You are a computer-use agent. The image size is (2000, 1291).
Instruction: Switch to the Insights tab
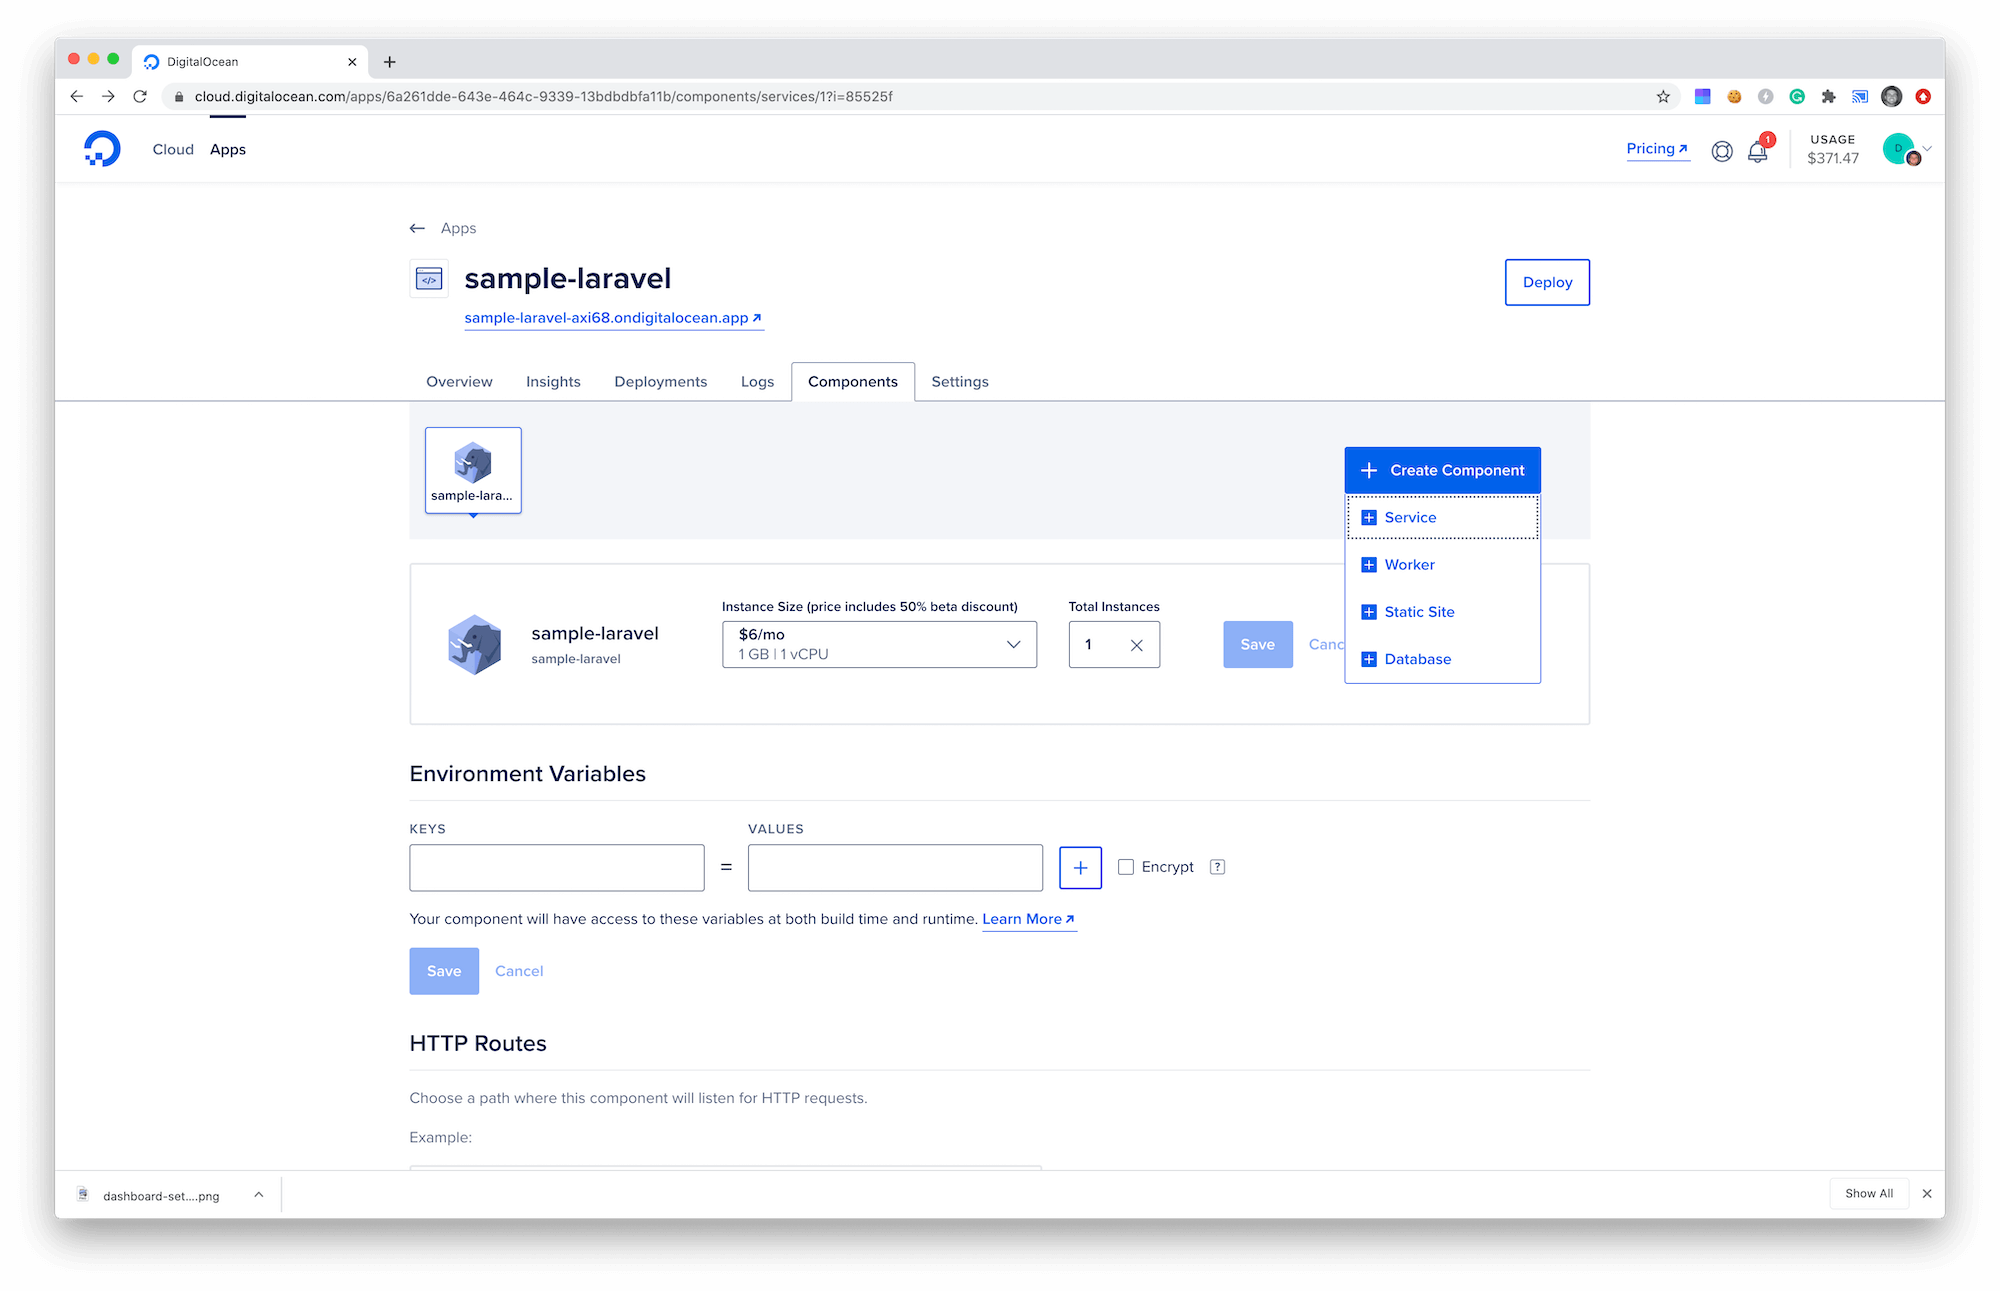(553, 382)
